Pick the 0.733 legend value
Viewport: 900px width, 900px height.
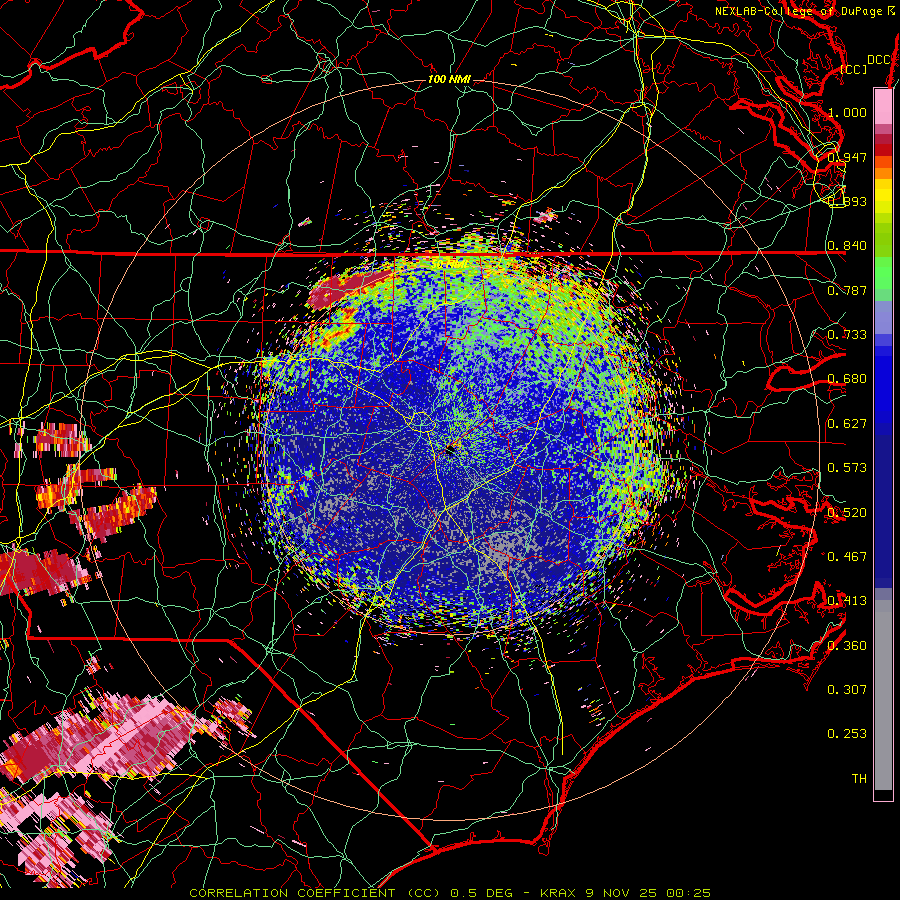click(847, 335)
